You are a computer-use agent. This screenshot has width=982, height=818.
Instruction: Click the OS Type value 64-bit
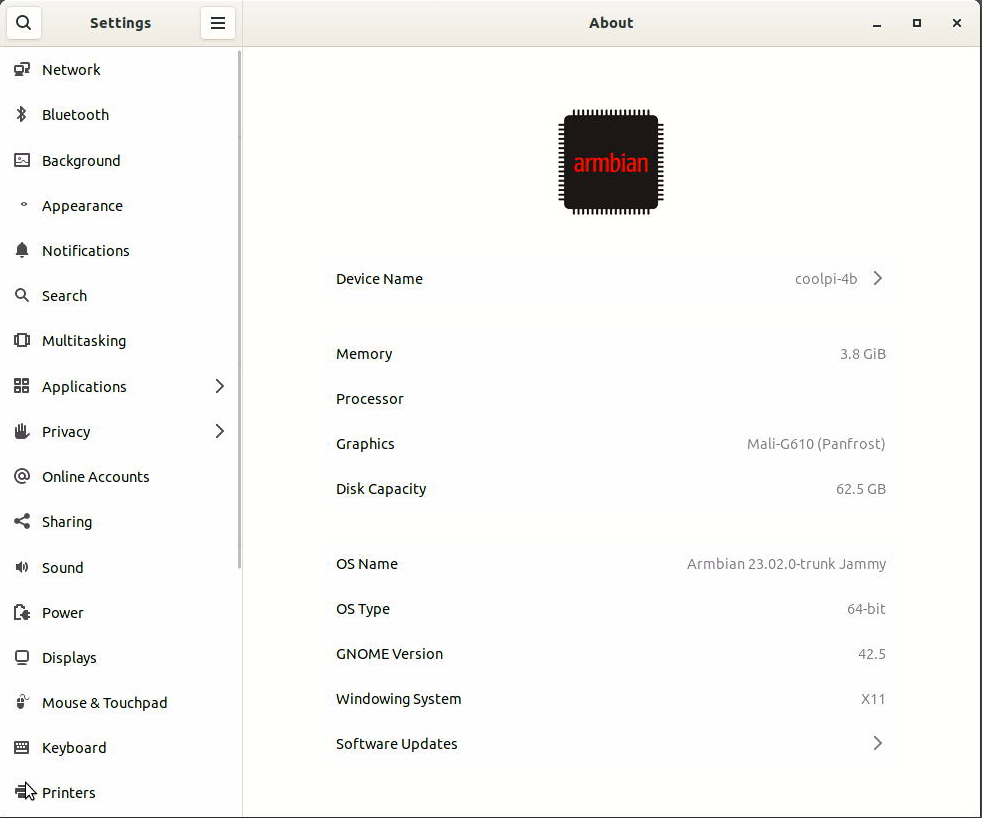click(866, 609)
